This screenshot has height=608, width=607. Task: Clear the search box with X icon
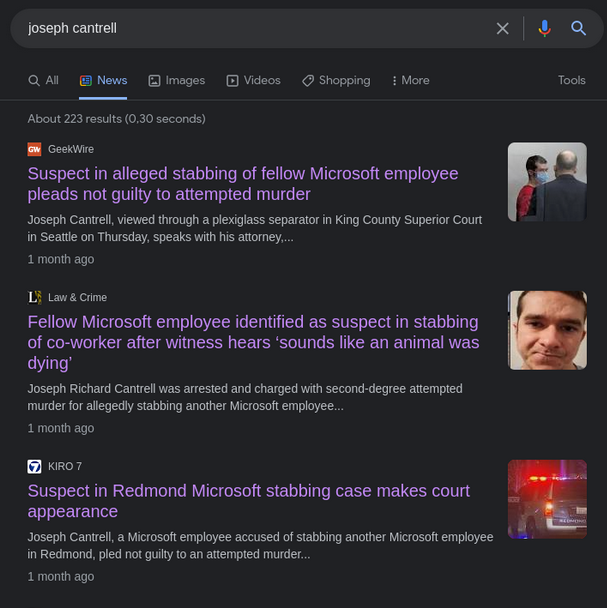[x=502, y=28]
